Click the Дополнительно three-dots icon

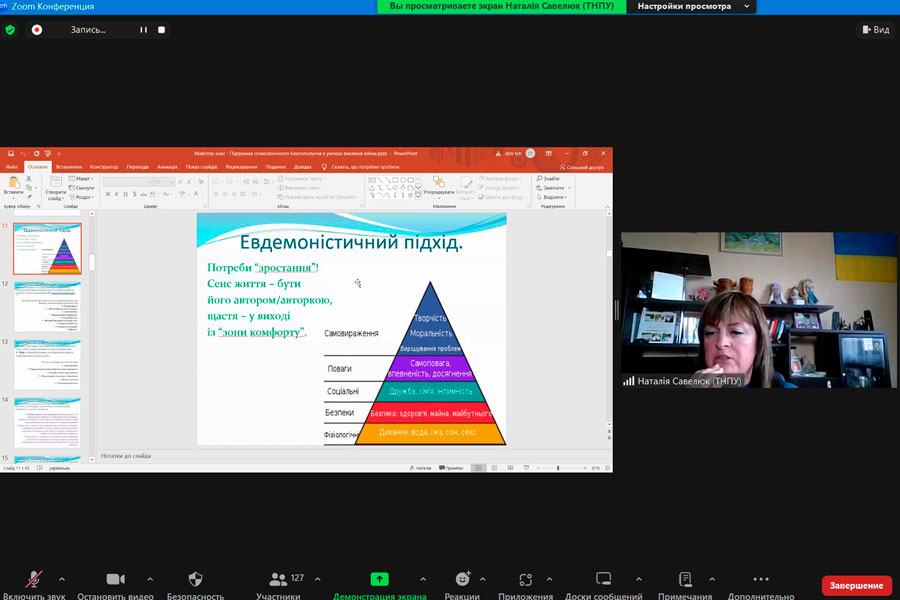[760, 580]
